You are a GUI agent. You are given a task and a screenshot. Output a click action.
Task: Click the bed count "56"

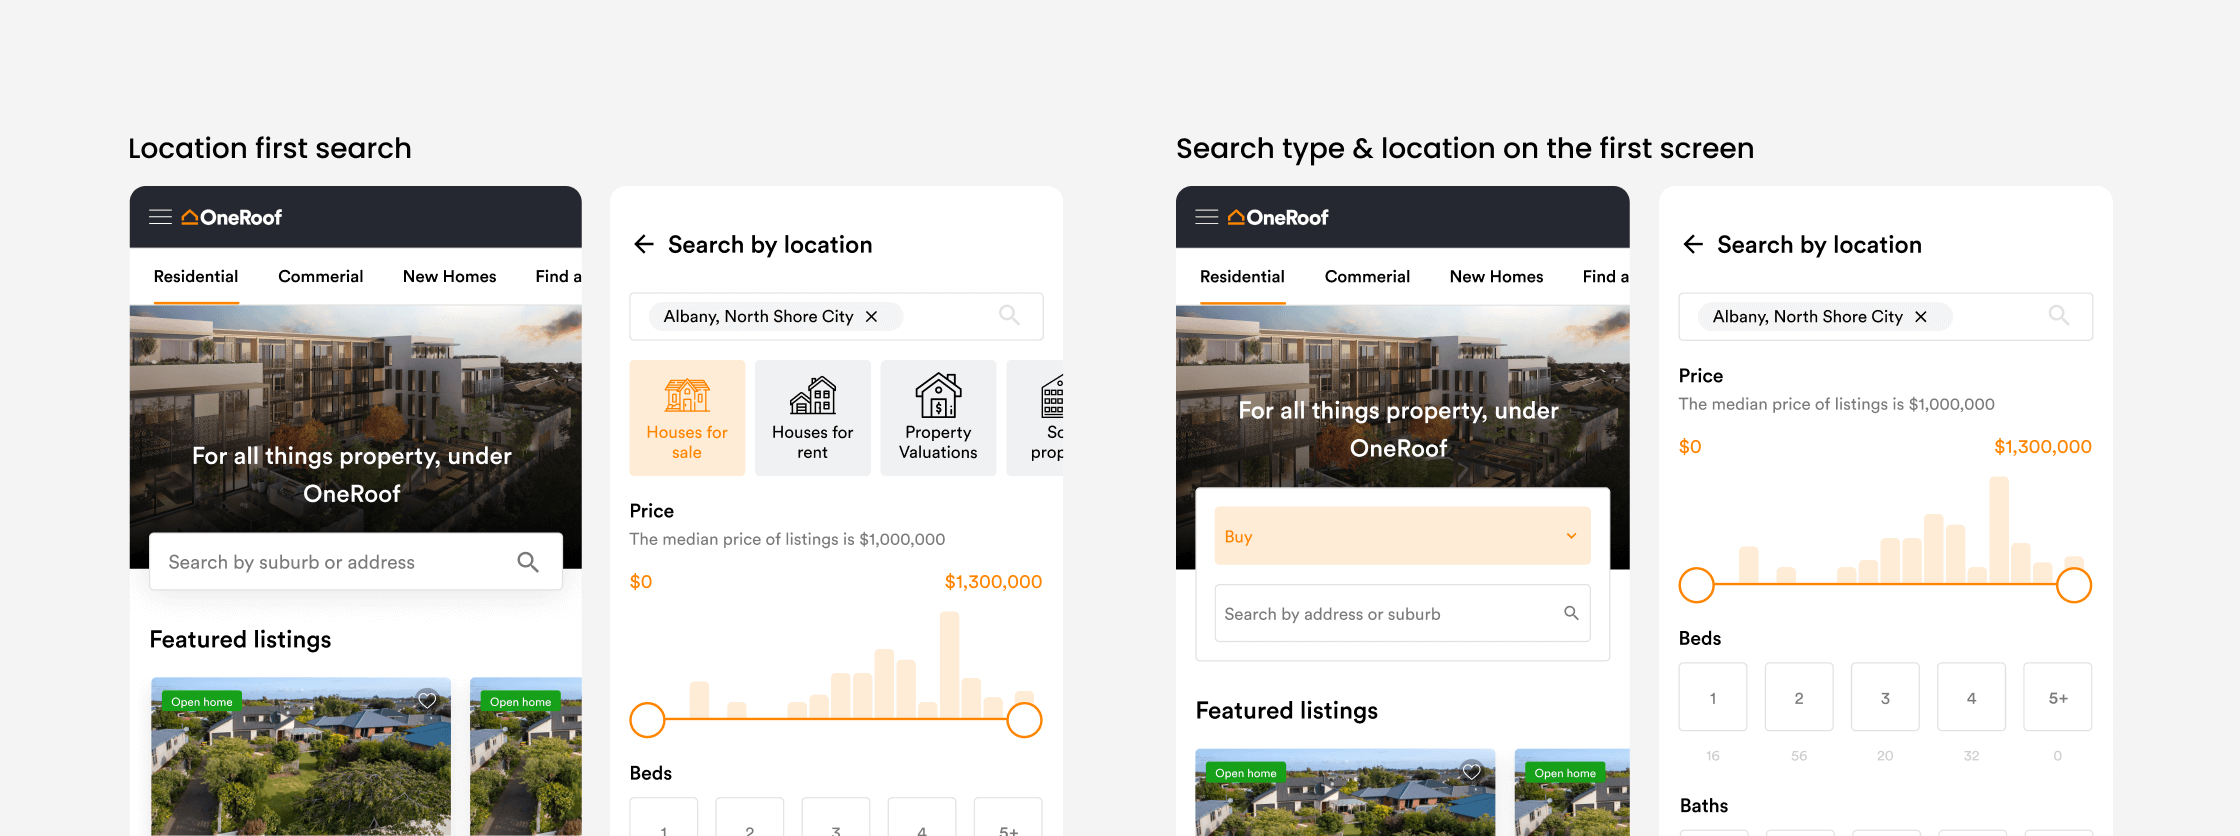[1799, 756]
